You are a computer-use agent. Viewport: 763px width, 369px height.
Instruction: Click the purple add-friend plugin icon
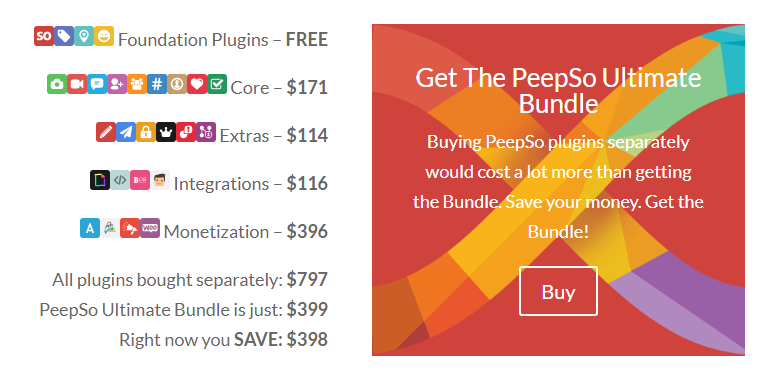(117, 84)
